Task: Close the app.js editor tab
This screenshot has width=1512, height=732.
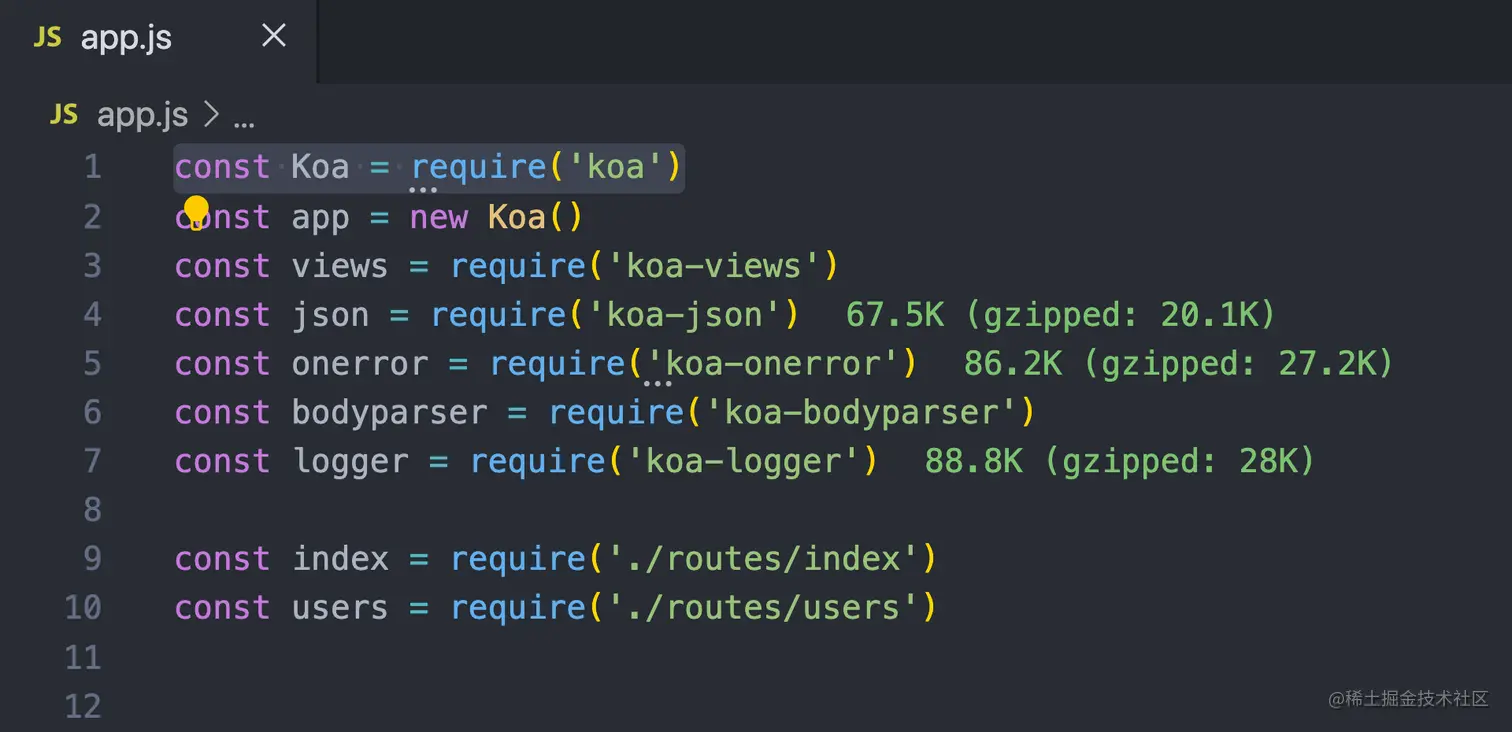Action: click(273, 37)
